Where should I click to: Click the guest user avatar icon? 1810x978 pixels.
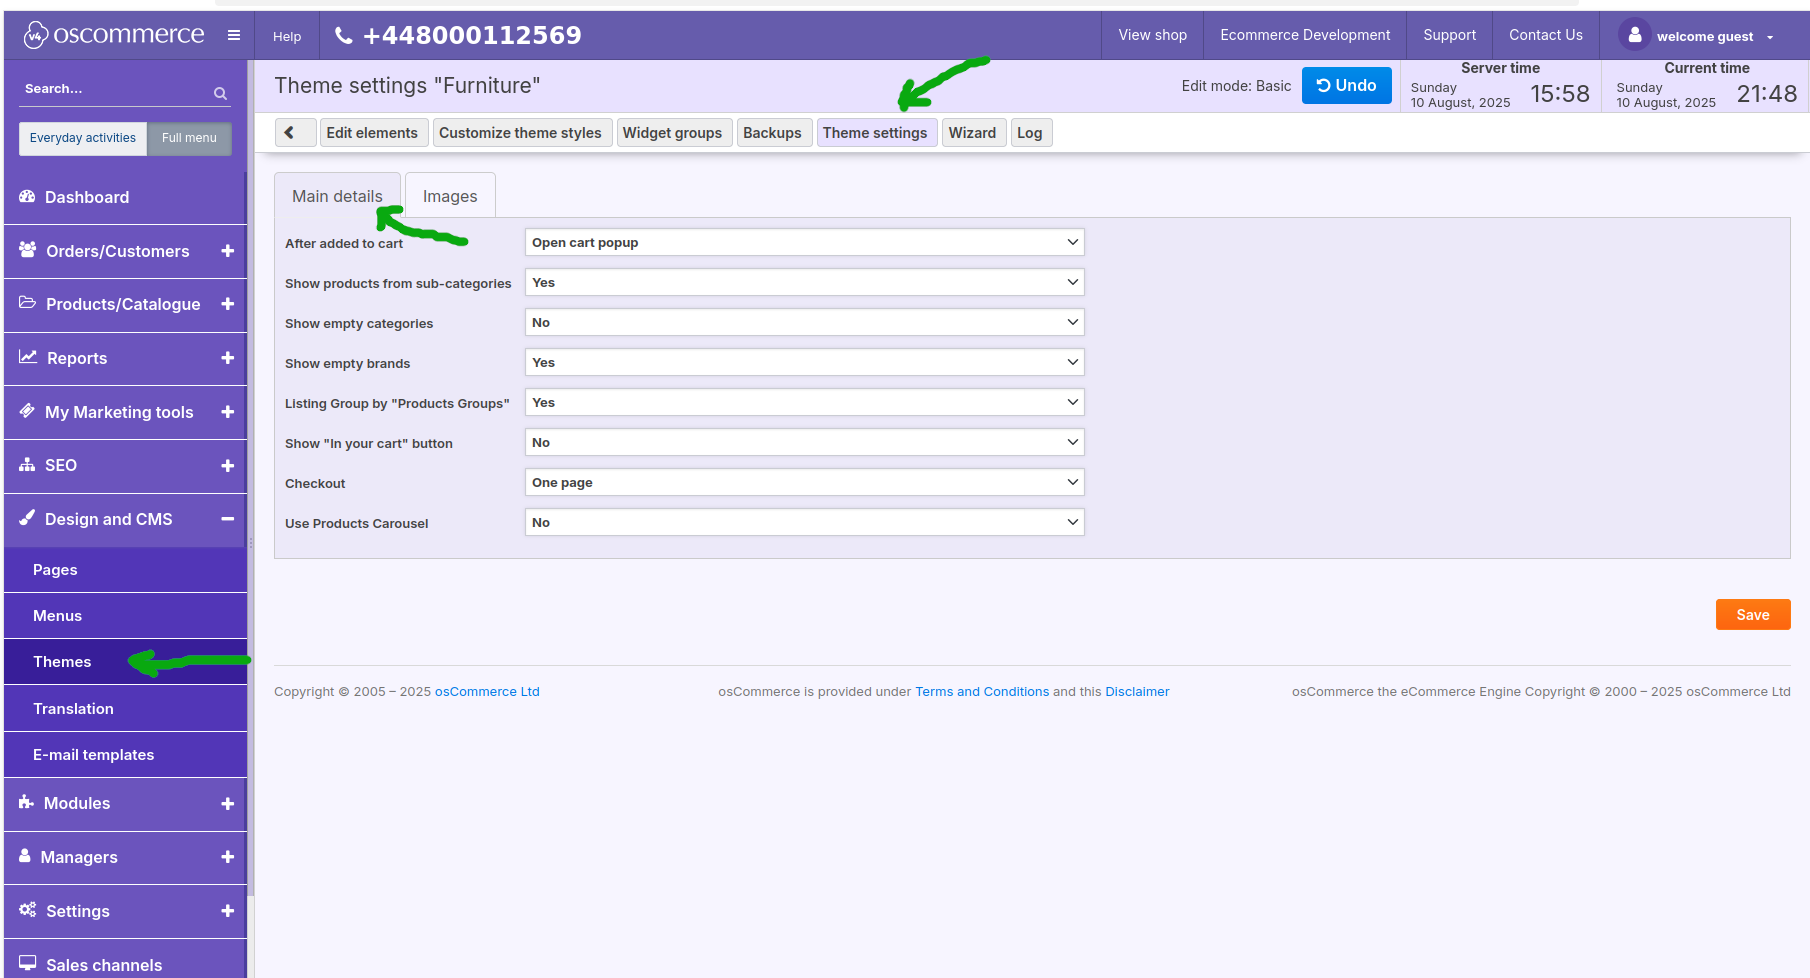(x=1634, y=35)
